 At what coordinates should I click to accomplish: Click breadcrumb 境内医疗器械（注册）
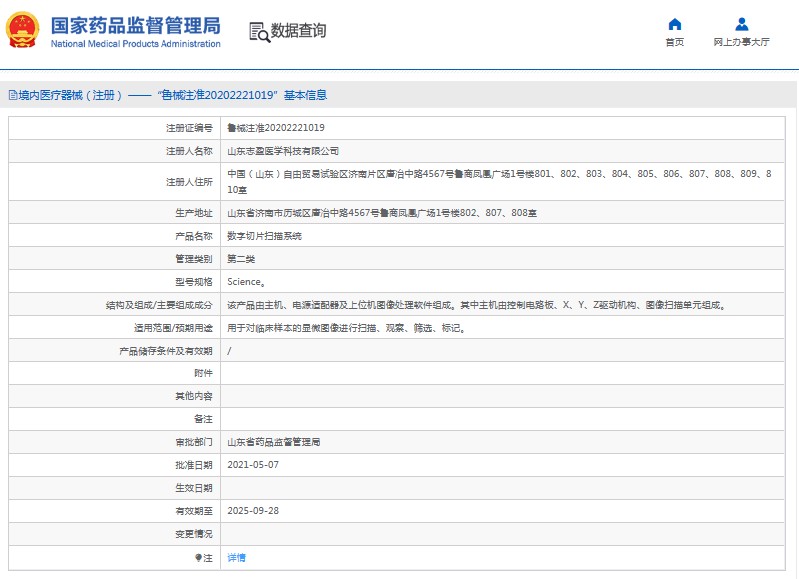pos(70,95)
